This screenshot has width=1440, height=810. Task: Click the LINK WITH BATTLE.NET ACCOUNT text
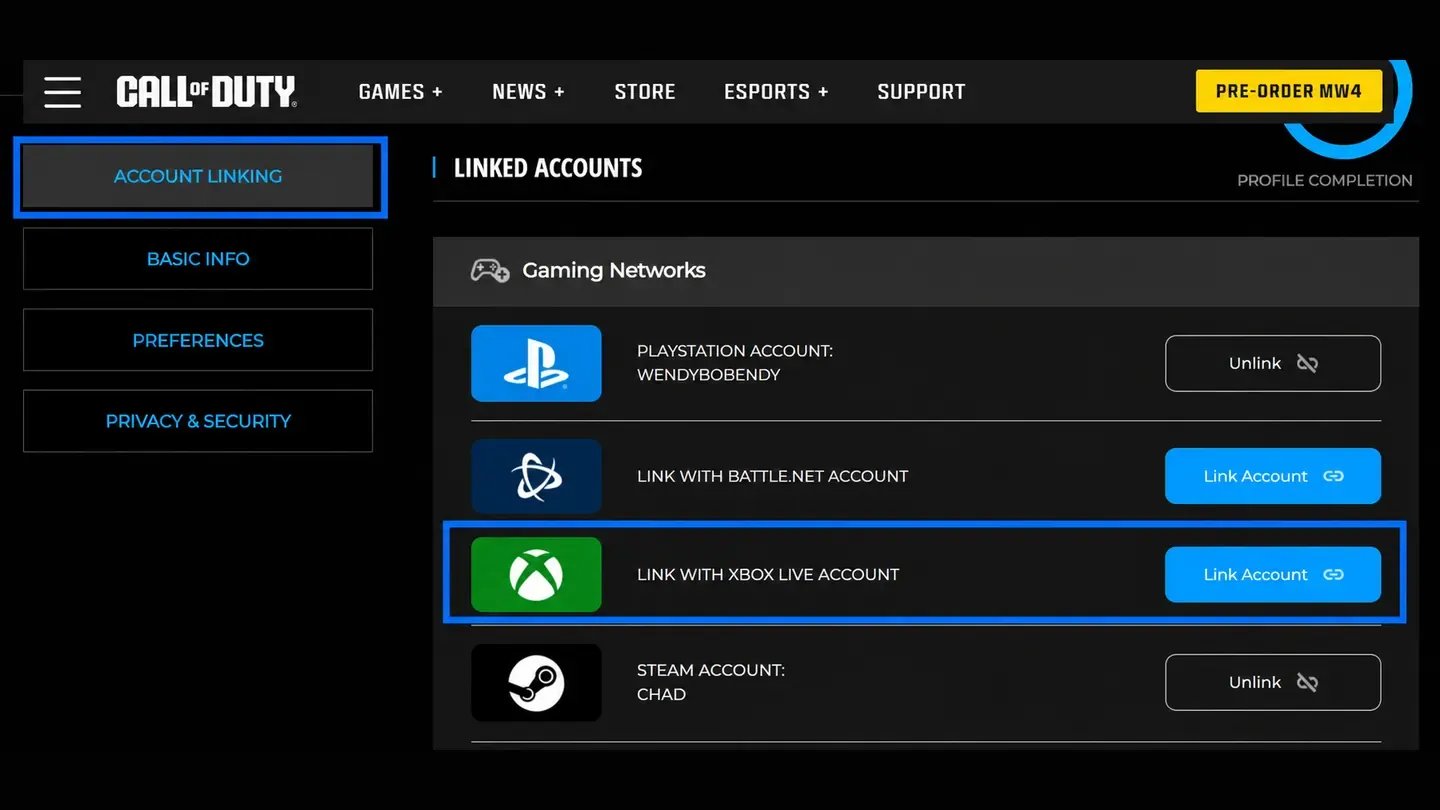coord(772,476)
